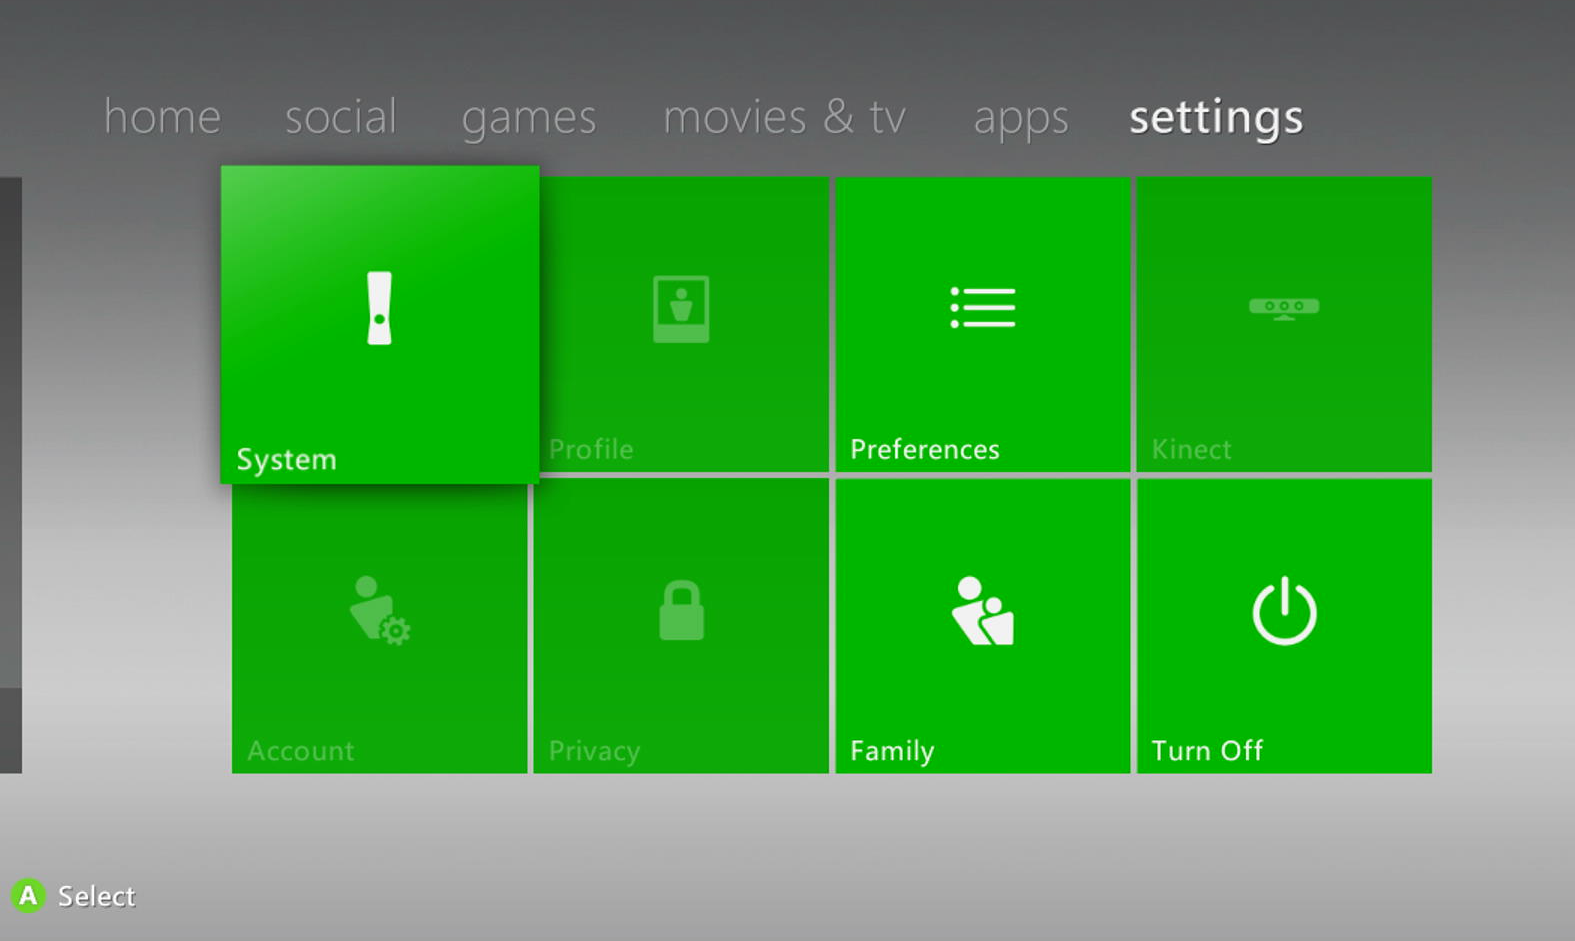Select the settings tab heading
This screenshot has height=941, width=1575.
coord(1216,119)
